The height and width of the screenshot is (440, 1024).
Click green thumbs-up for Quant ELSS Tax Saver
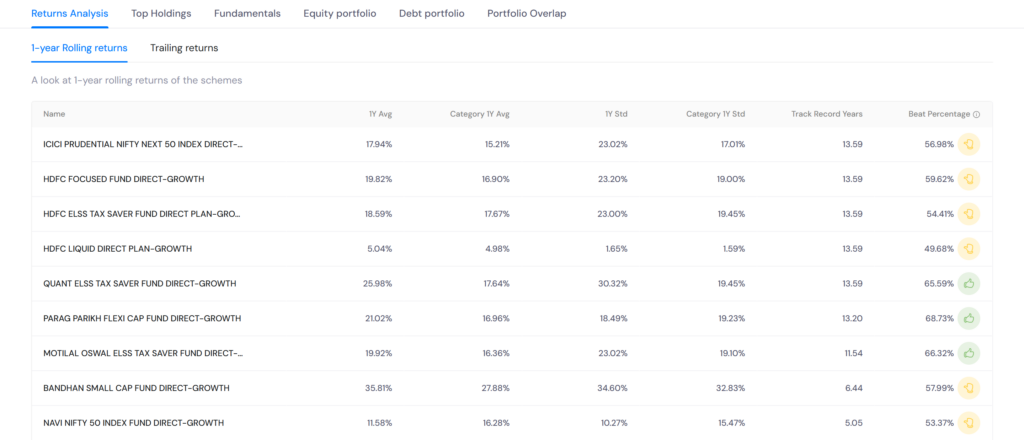coord(969,283)
